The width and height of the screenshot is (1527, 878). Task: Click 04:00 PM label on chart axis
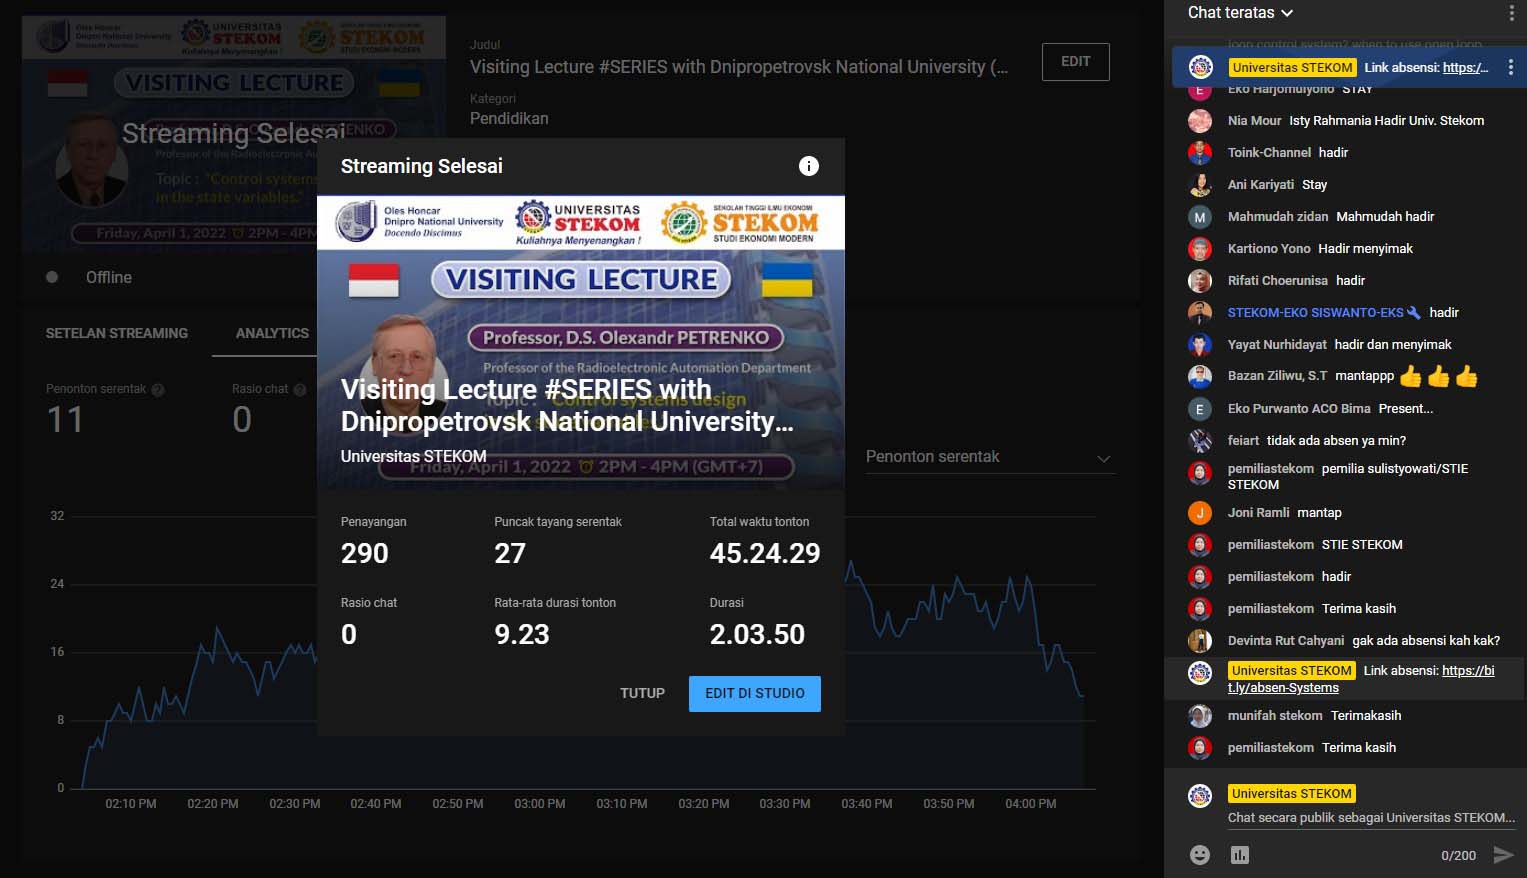click(1031, 804)
